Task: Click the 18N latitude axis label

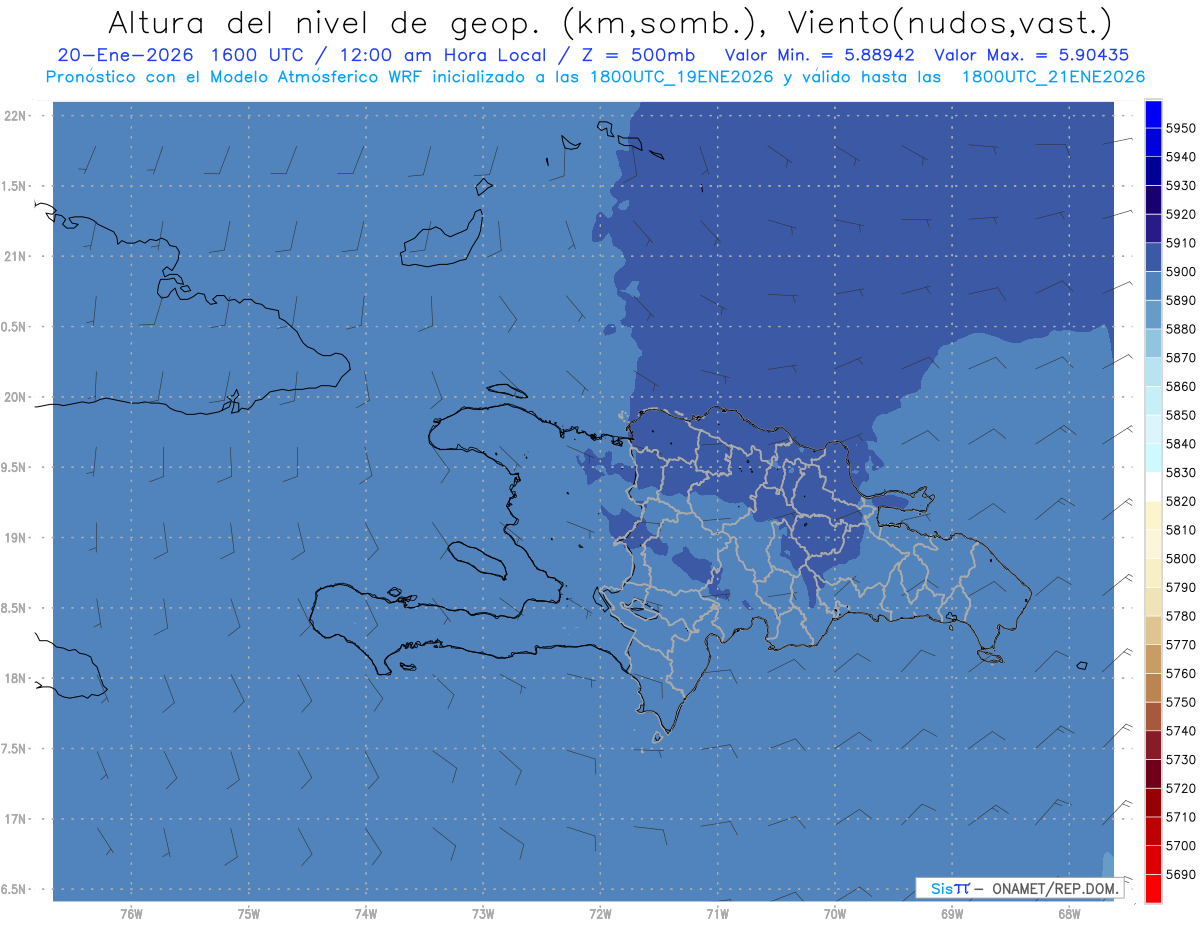Action: [x=15, y=678]
